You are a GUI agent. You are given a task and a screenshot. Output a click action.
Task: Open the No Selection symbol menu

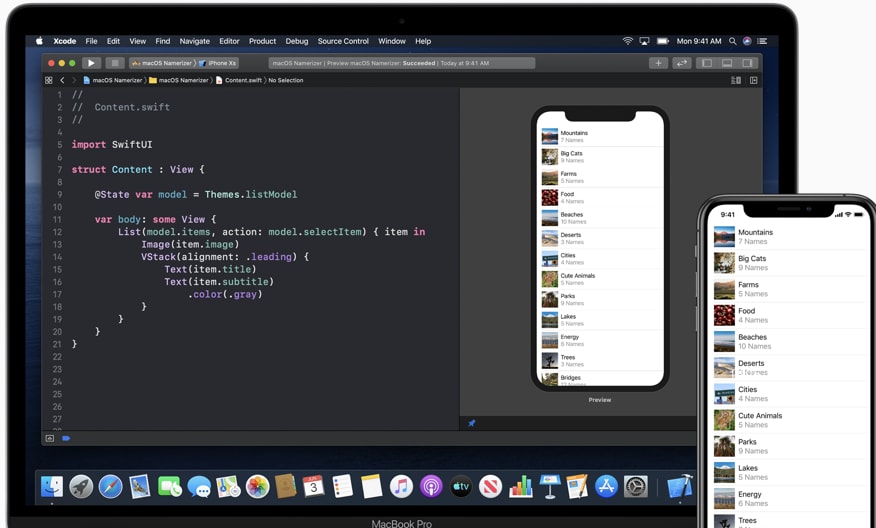coord(285,80)
